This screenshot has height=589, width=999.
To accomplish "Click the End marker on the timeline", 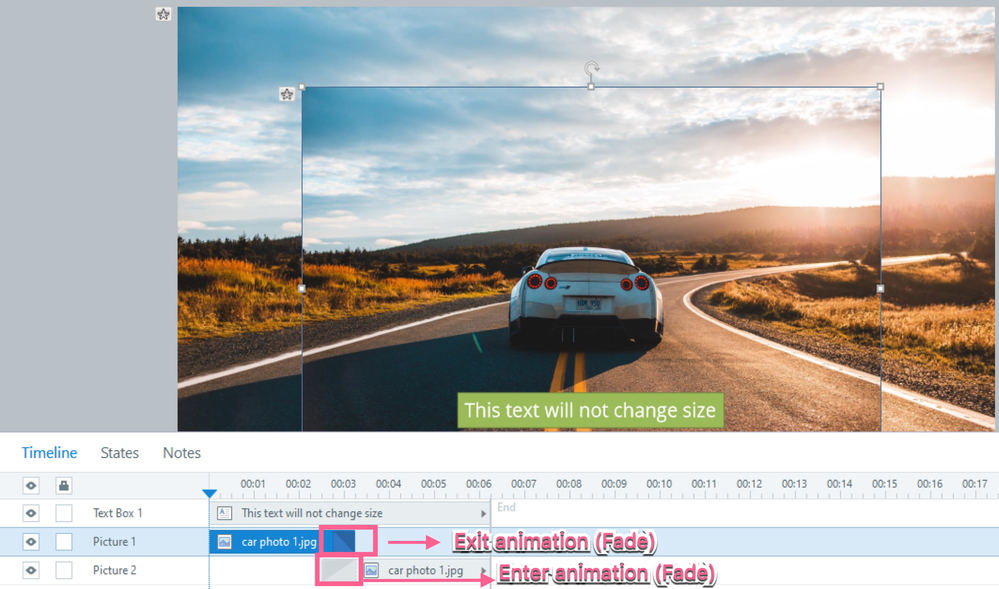I will [x=506, y=507].
